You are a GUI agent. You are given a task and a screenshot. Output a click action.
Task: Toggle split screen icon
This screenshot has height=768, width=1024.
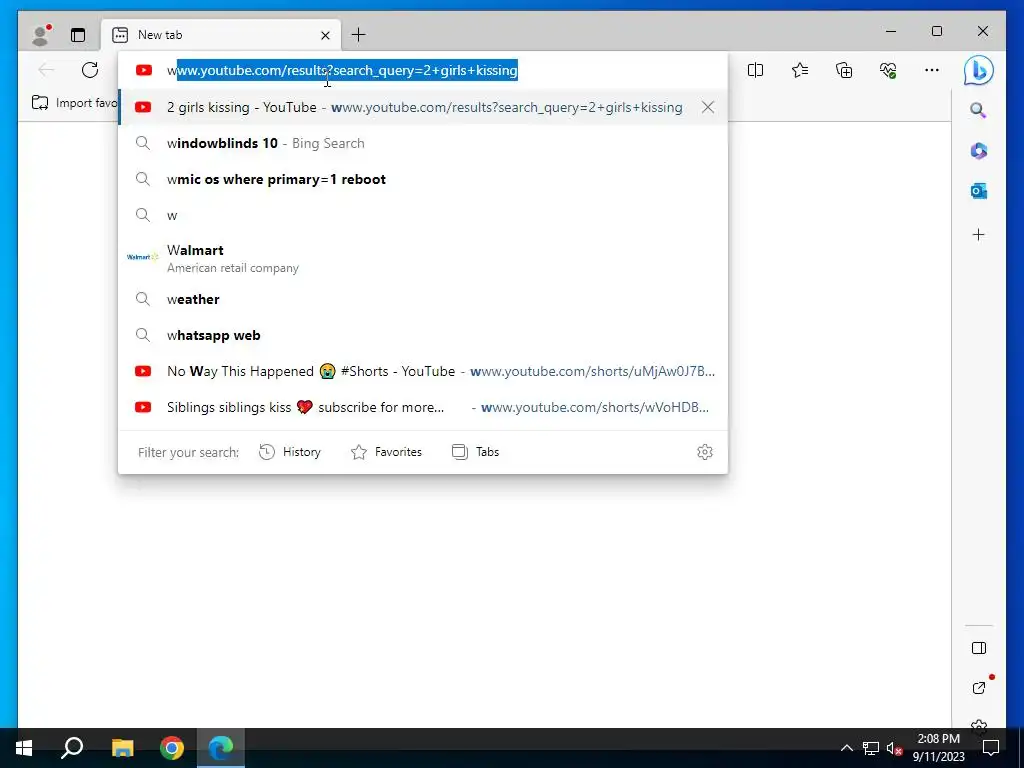click(755, 70)
